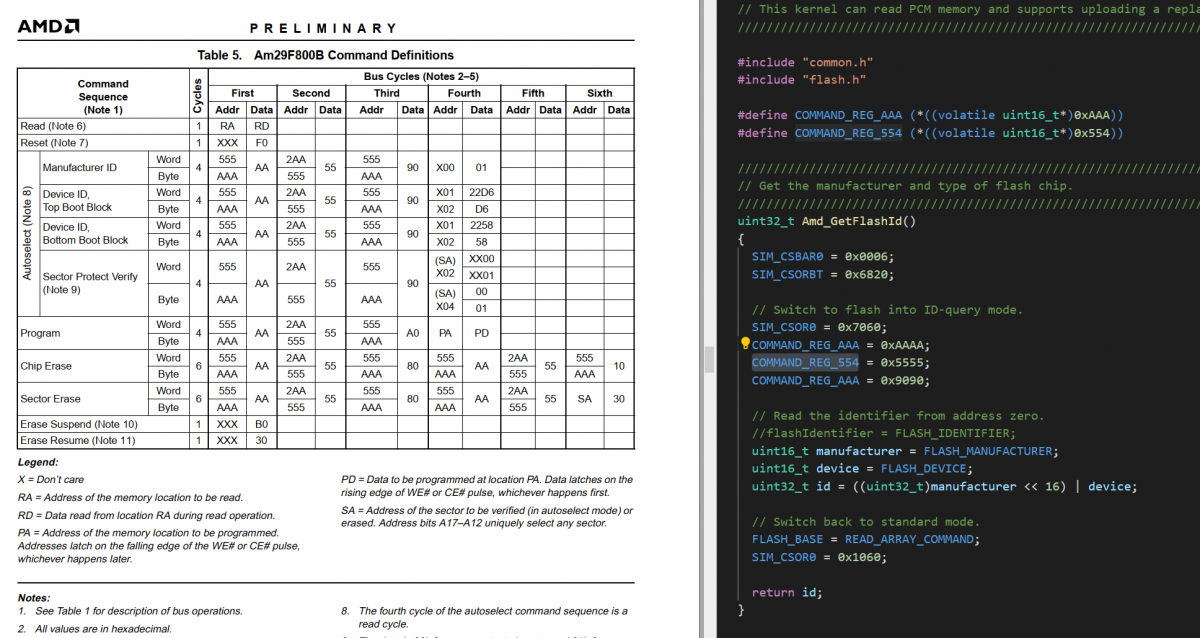Click the 'X = Don't care' legend line
Screen dimensions: 1200x638
point(52,480)
